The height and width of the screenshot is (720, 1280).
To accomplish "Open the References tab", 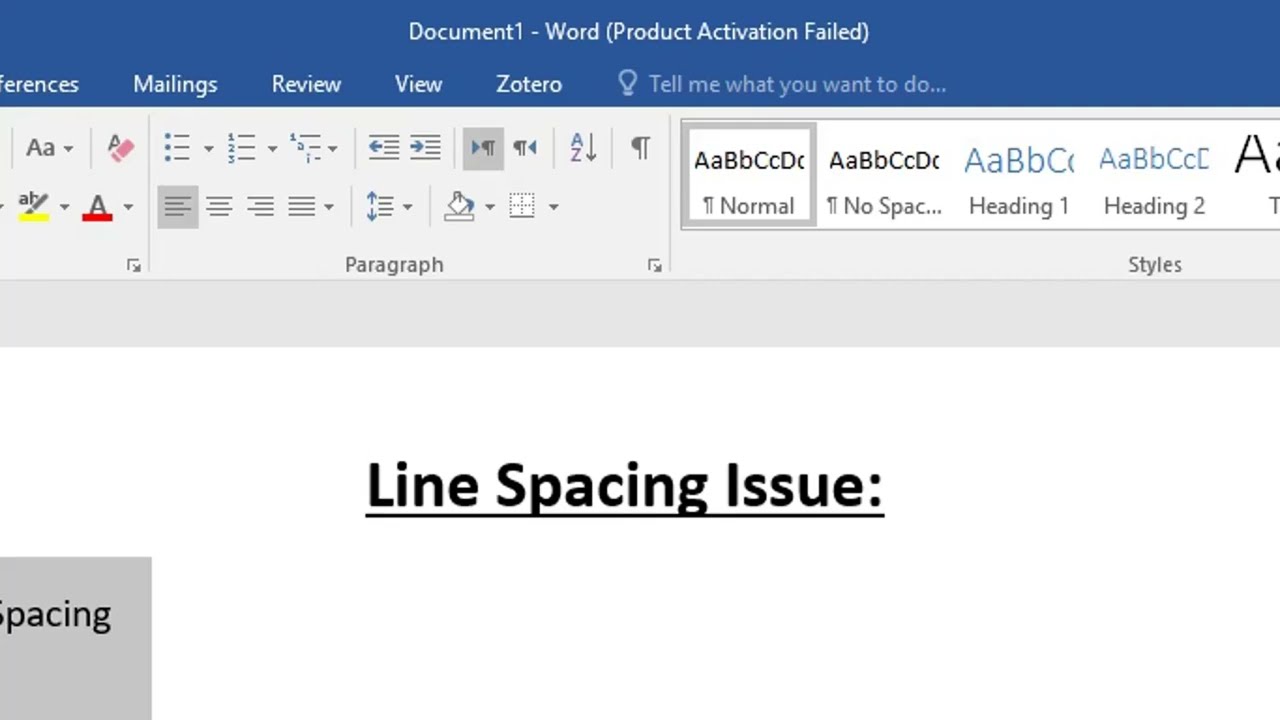I will tap(39, 84).
